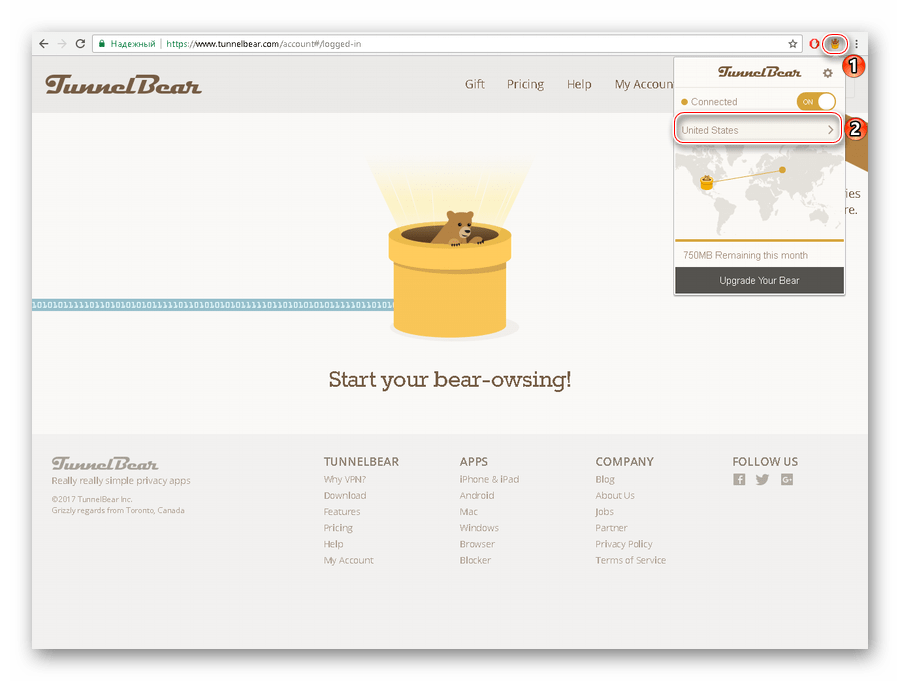Click the tunnel bear marker on the map

click(x=707, y=182)
